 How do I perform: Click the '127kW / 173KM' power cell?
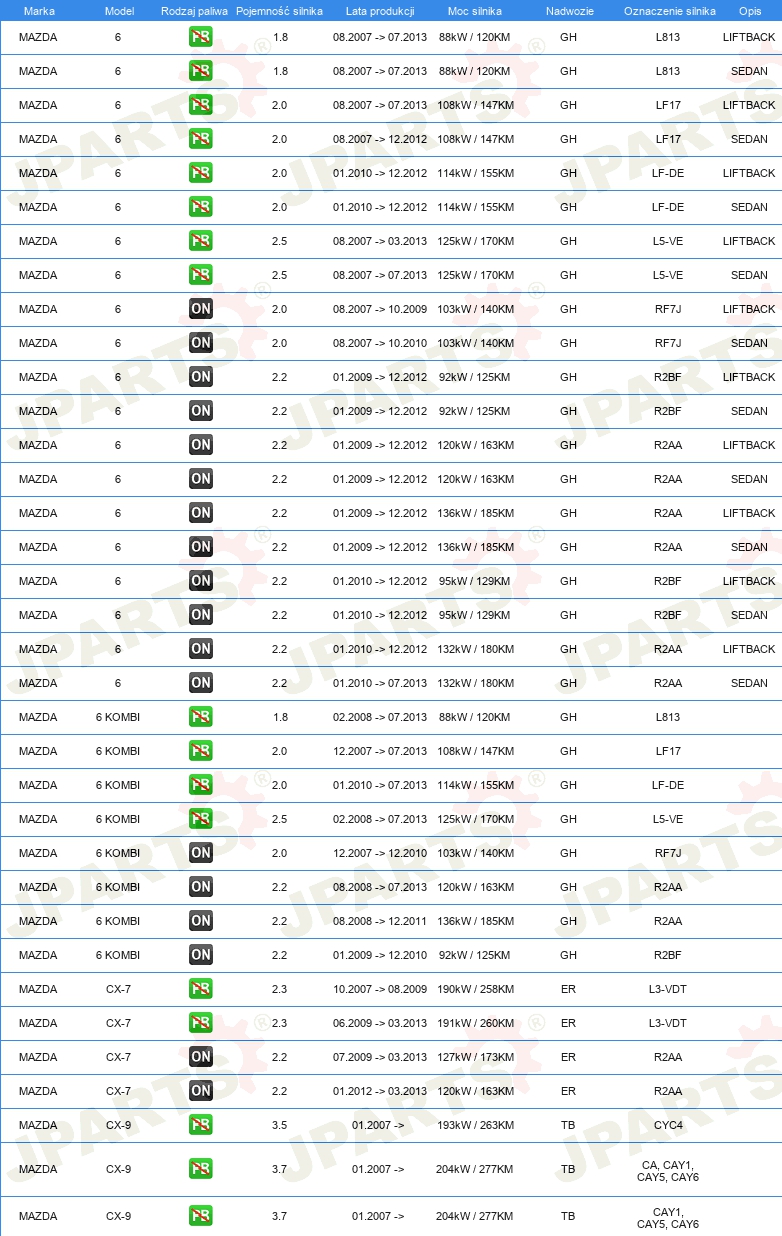[476, 1057]
